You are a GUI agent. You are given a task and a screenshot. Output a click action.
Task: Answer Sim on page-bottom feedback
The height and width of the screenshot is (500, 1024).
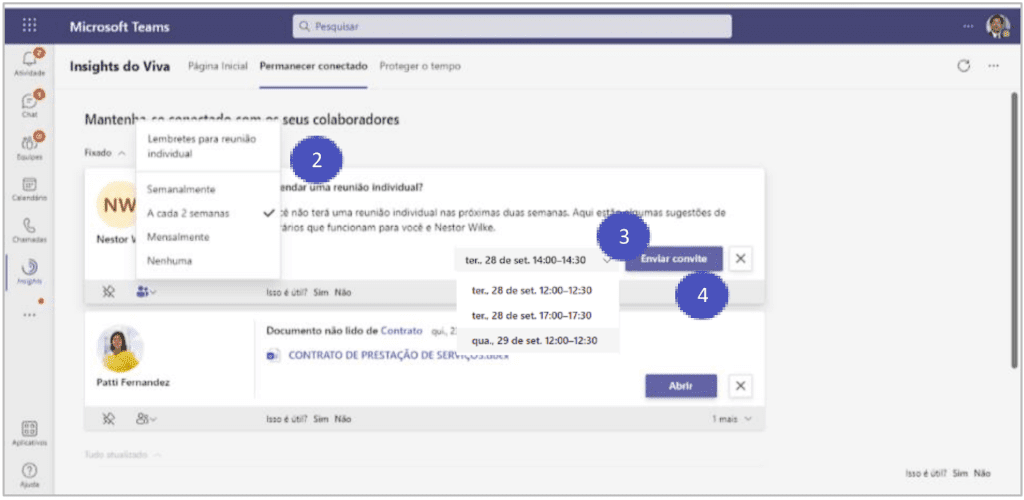coord(960,473)
